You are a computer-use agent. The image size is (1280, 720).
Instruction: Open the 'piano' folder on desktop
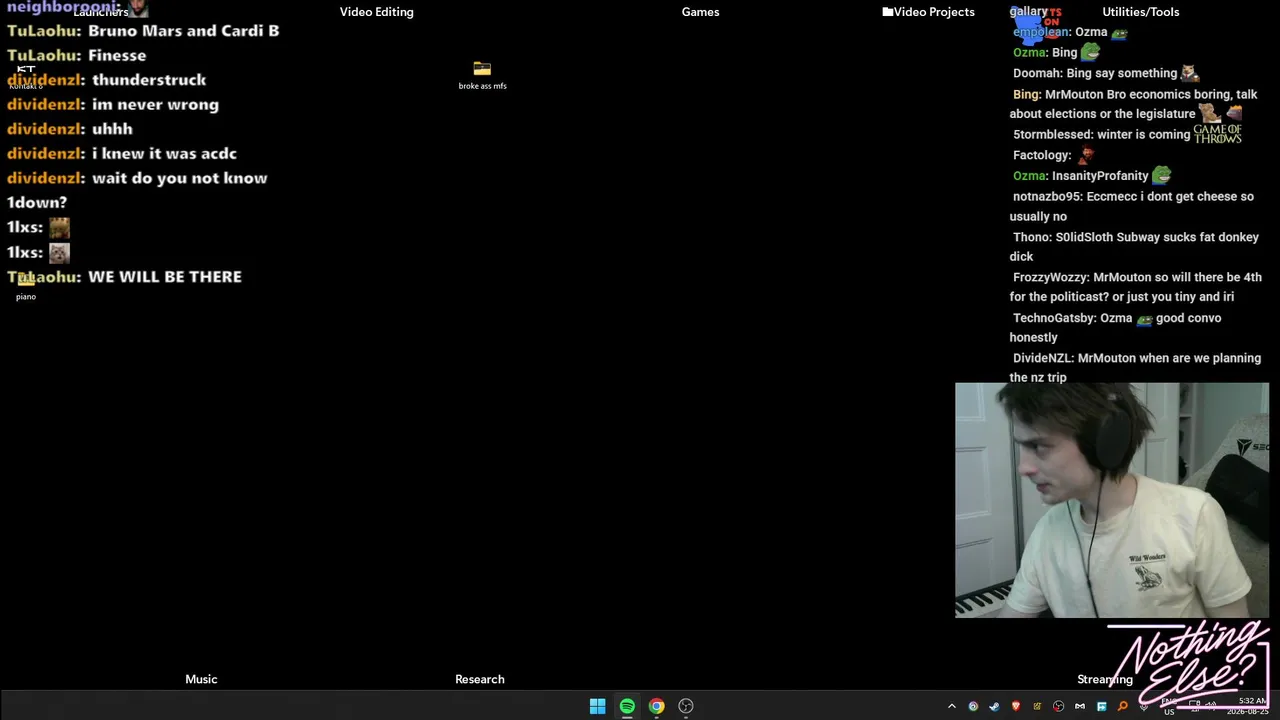tap(26, 286)
